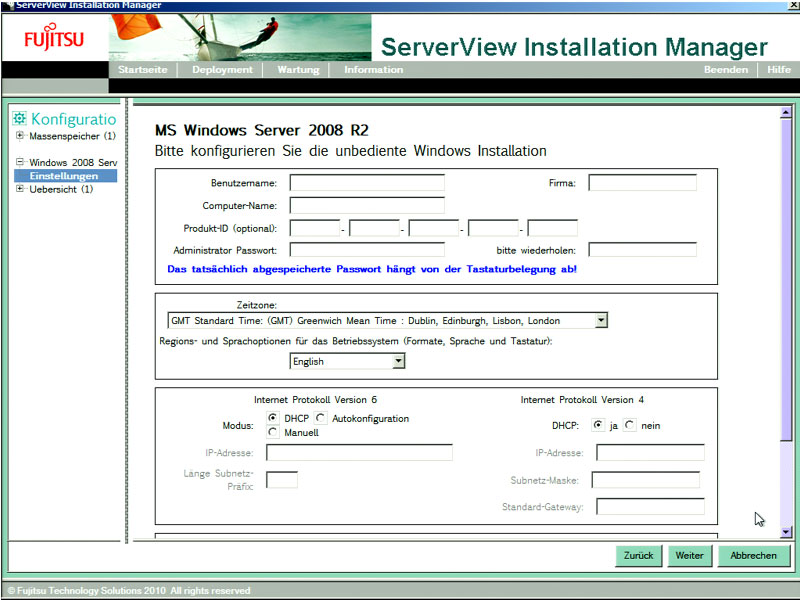Expand the Uebersicht tree node

pyautogui.click(x=20, y=189)
